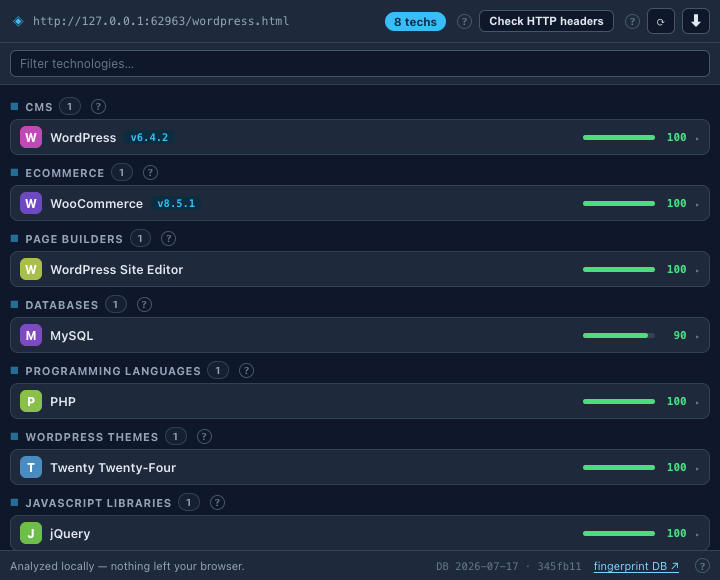The image size is (720, 580).
Task: Click the 8 techs count badge
Action: 415,22
